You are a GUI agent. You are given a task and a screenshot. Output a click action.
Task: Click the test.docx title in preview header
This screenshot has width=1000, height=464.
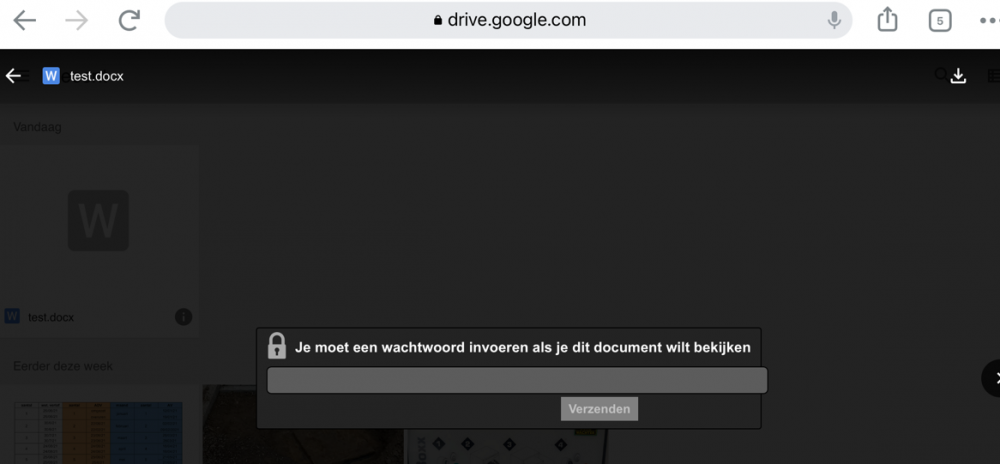tap(97, 76)
